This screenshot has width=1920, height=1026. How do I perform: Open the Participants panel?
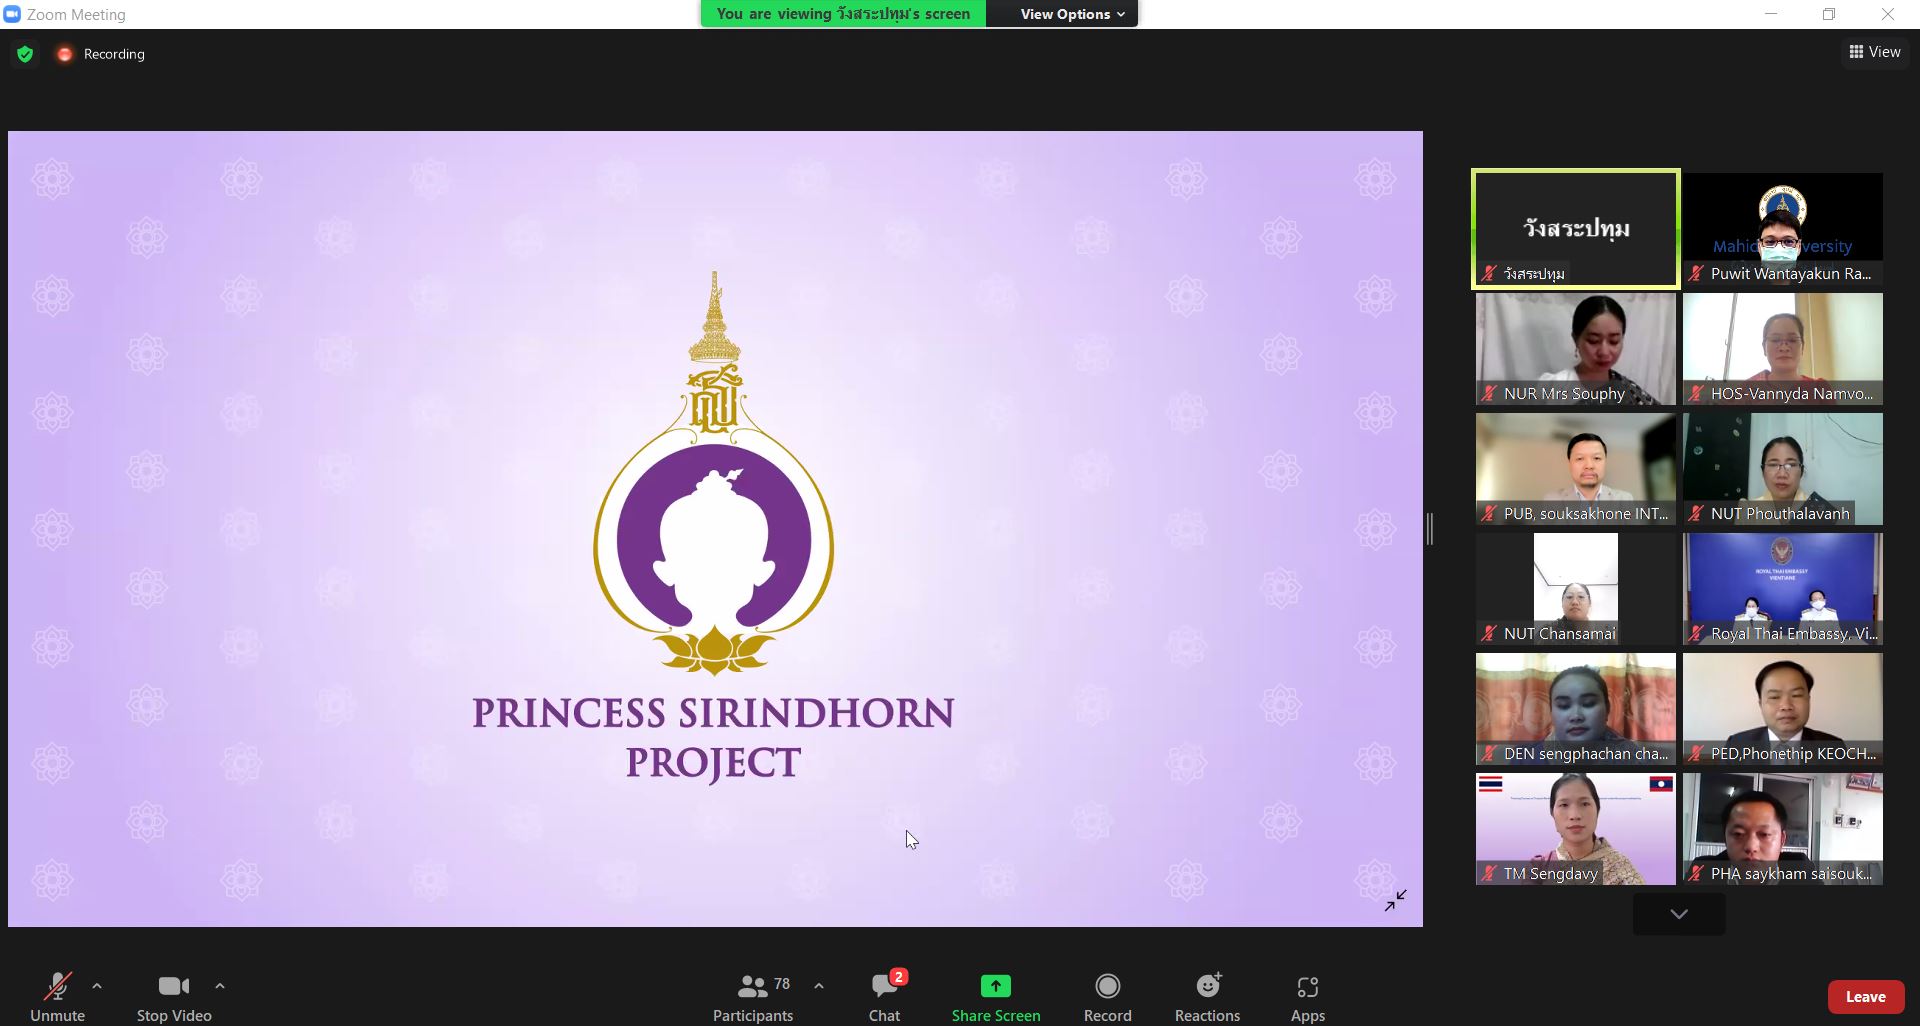click(x=753, y=996)
